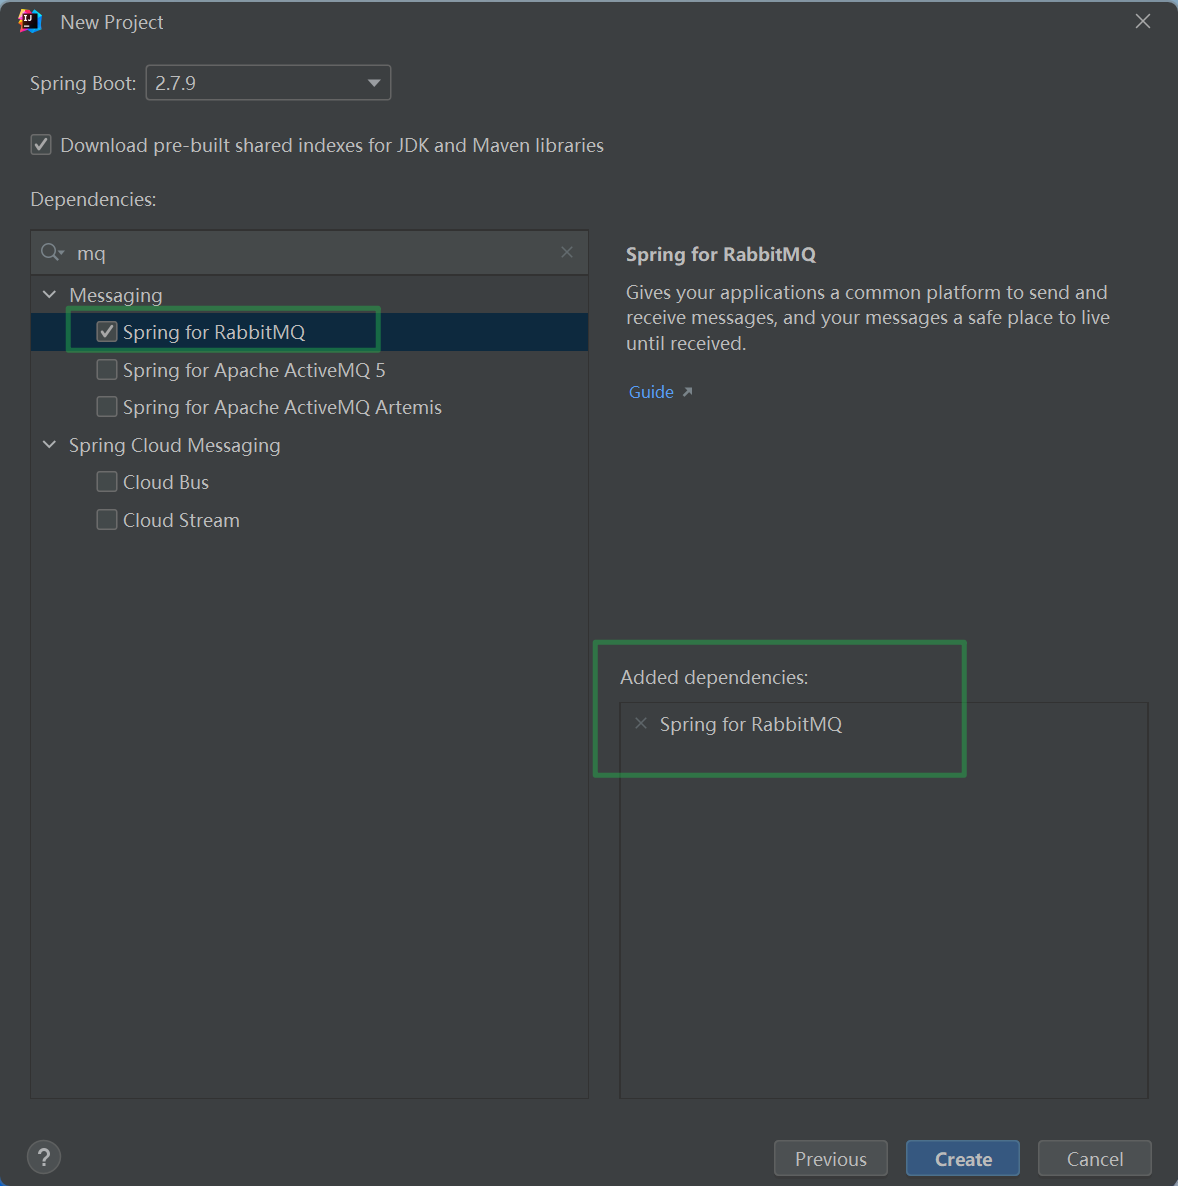Enable Spring for Apache ActiveMQ 5
The image size is (1178, 1186).
tap(107, 370)
